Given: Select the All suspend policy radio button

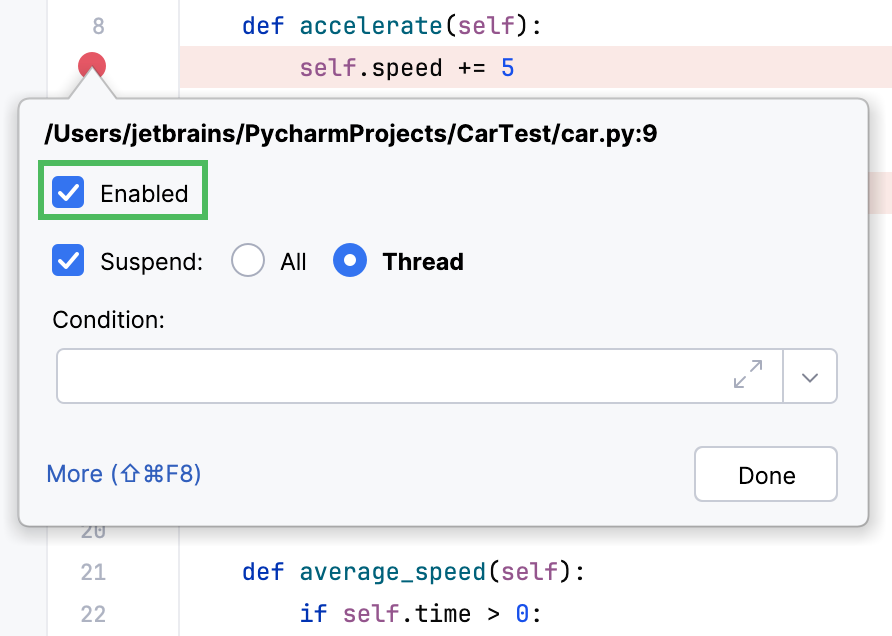Looking at the screenshot, I should pos(247,260).
